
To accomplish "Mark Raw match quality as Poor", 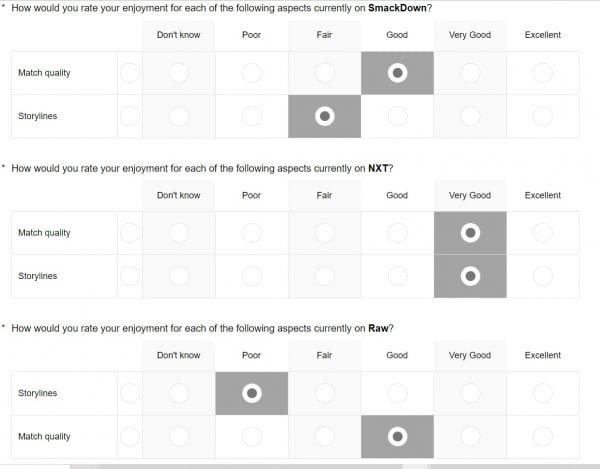I will click(252, 436).
